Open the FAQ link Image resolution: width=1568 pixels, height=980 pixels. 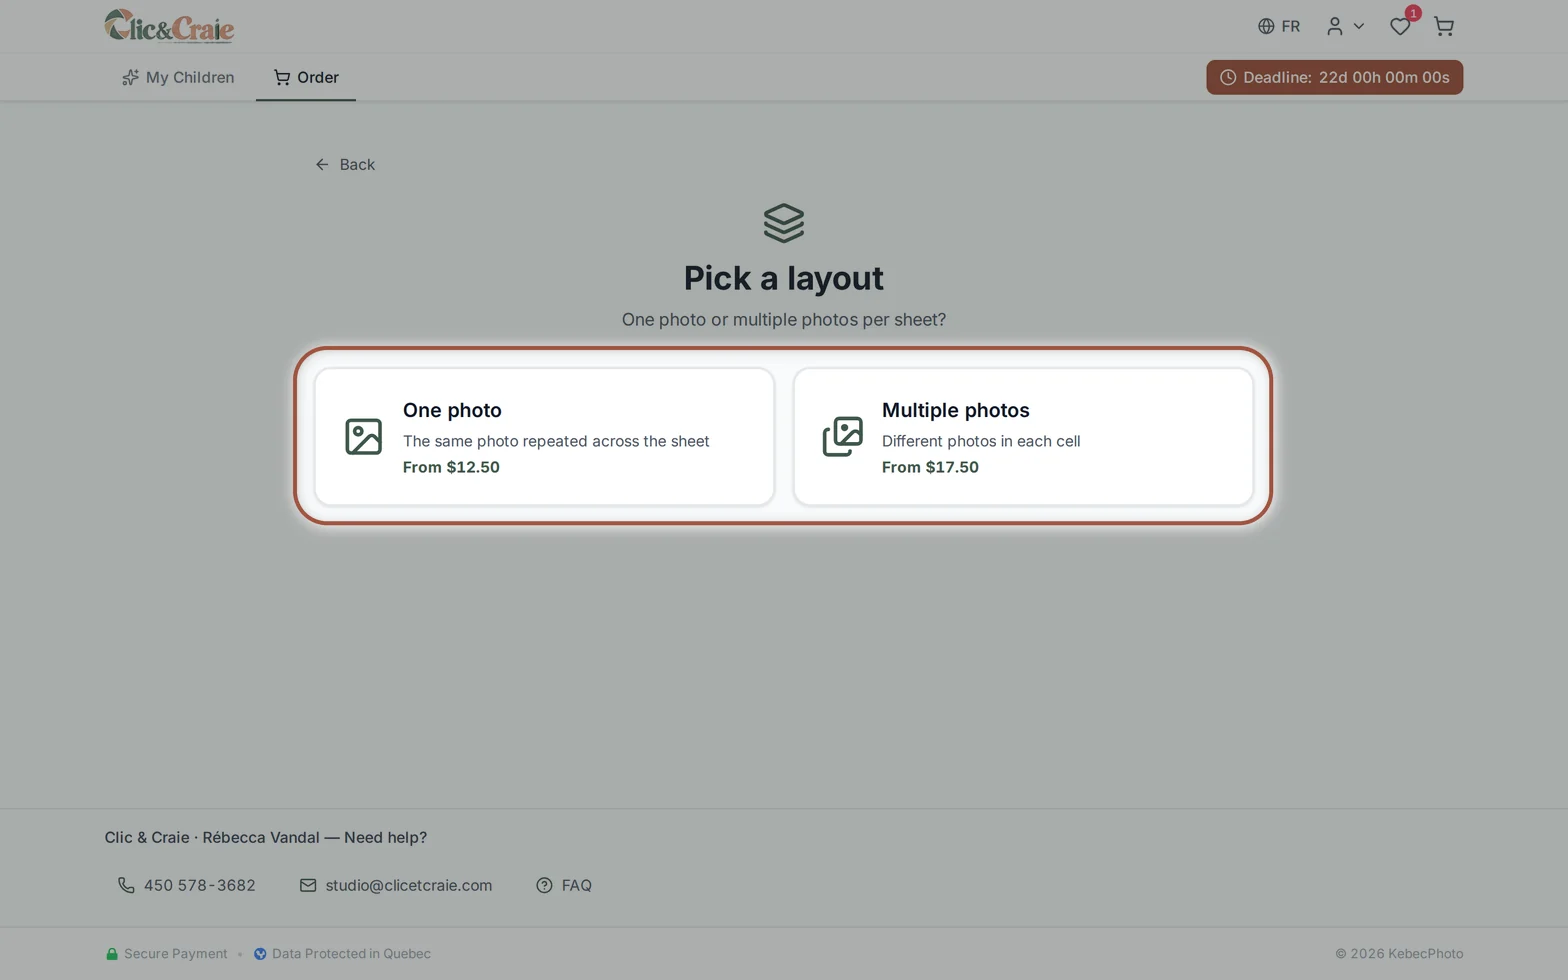point(564,885)
